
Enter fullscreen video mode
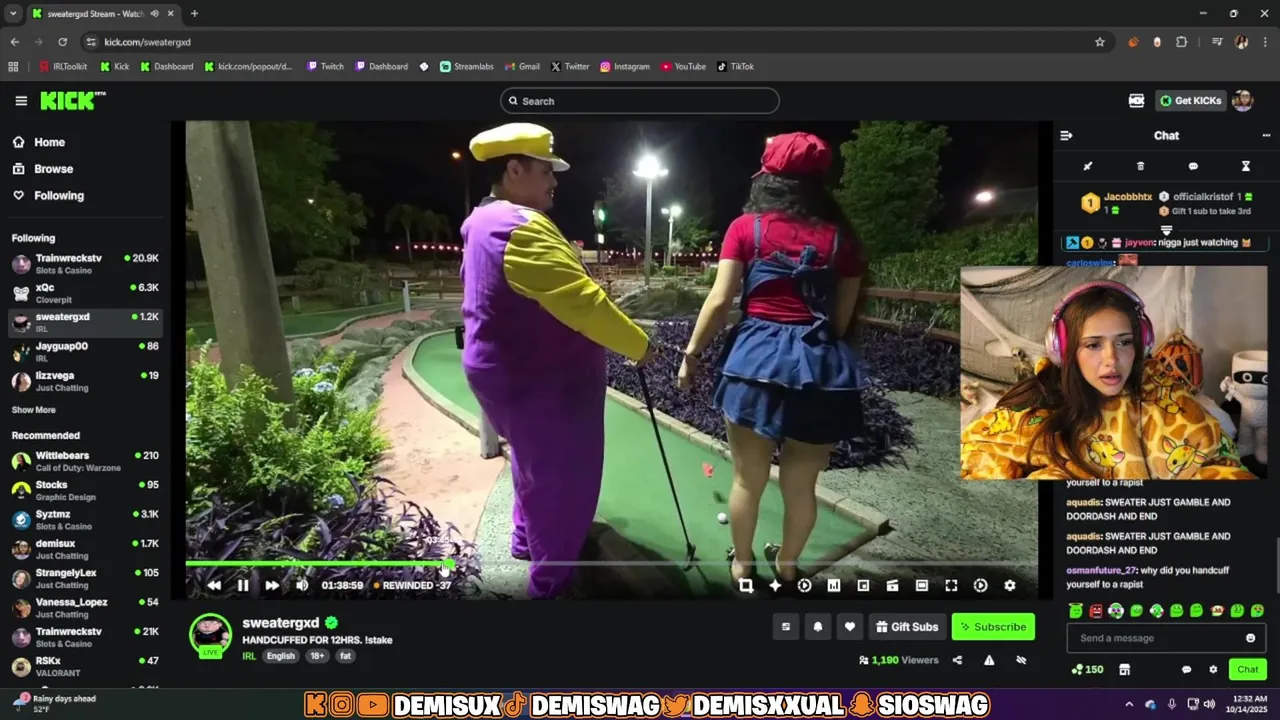point(951,586)
